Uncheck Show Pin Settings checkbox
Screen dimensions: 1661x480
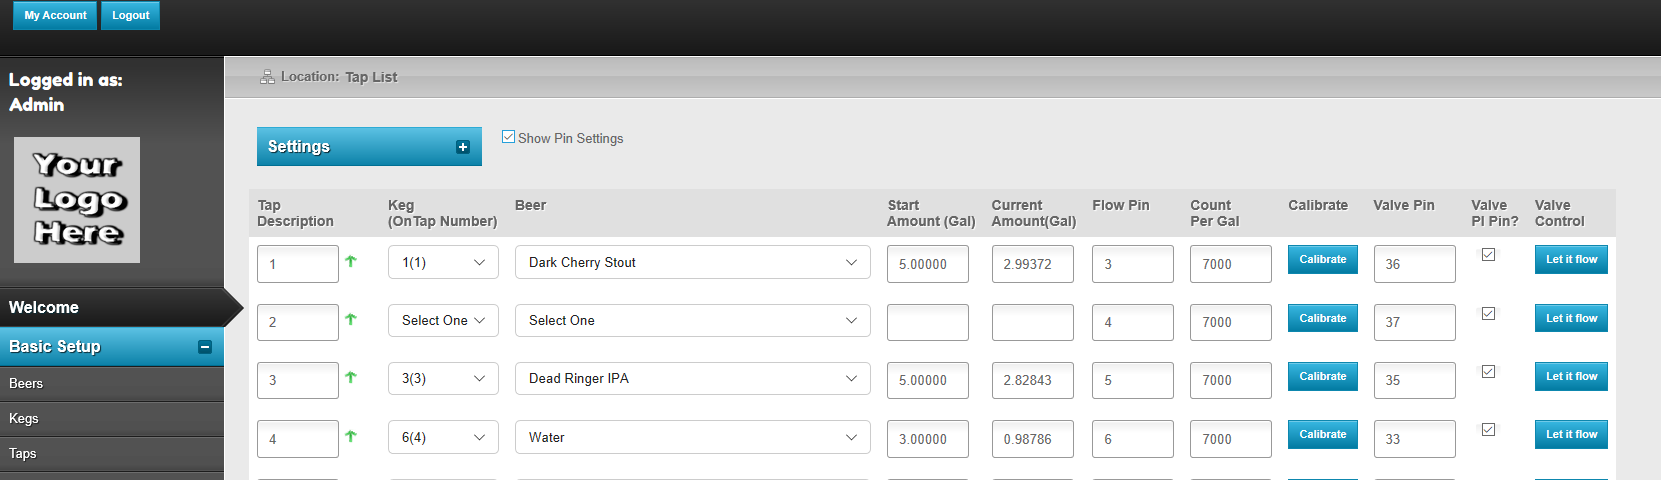pos(509,137)
